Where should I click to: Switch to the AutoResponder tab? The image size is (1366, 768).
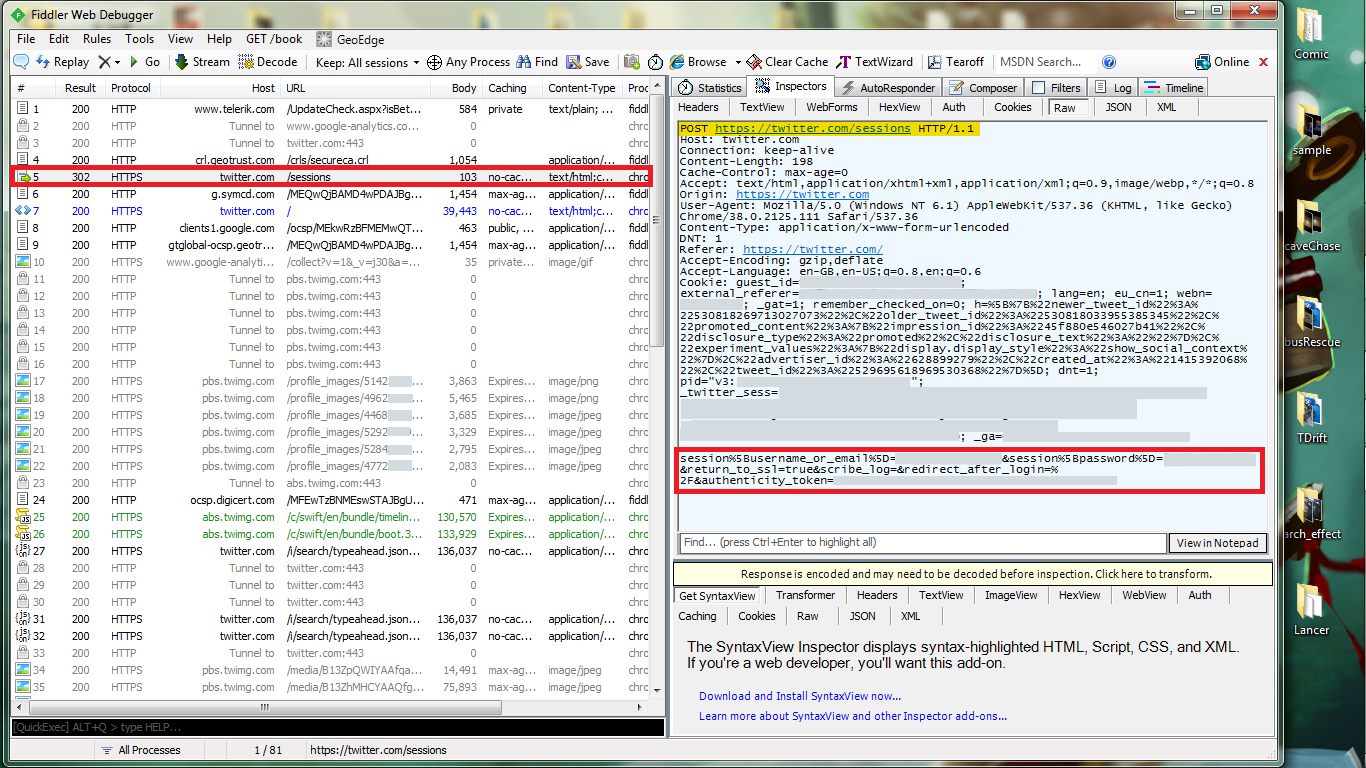(x=886, y=88)
